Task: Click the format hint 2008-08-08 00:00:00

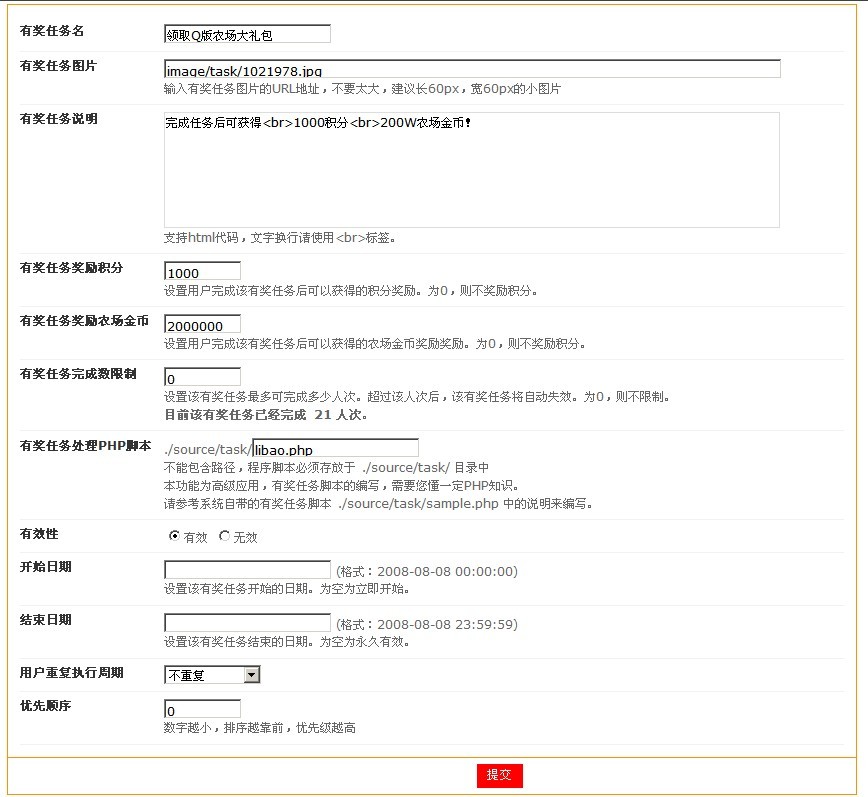Action: pos(427,571)
